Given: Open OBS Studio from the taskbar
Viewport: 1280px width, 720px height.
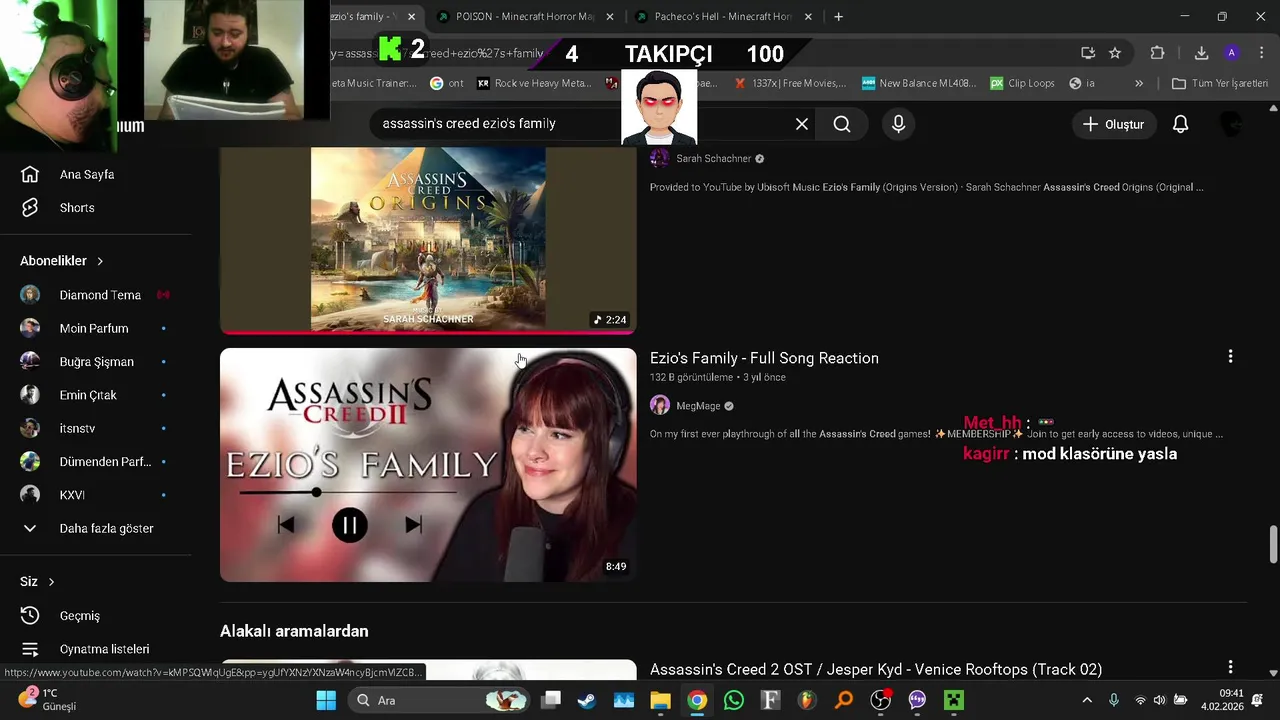Looking at the screenshot, I should pyautogui.click(x=880, y=700).
